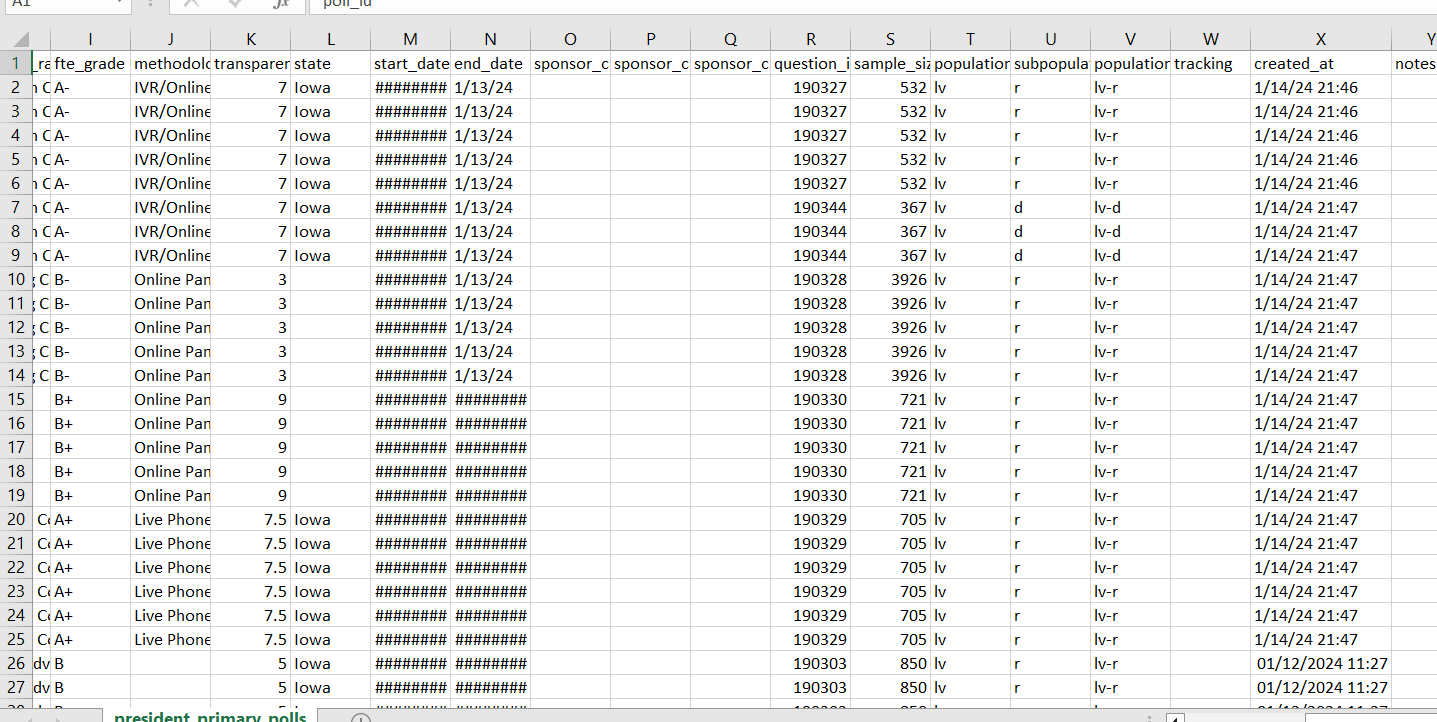Select row 24 header
Image resolution: width=1437 pixels, height=722 pixels.
coord(15,615)
